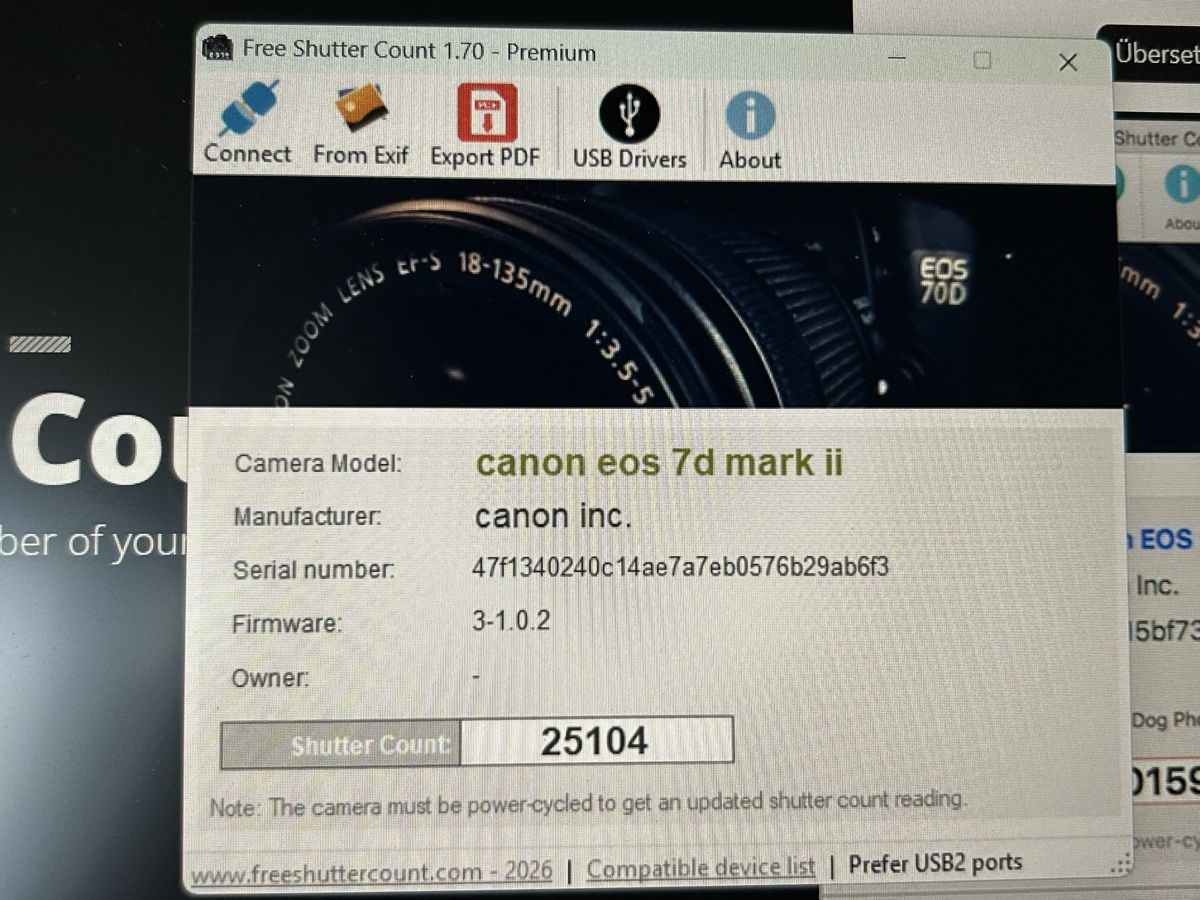The image size is (1200, 900).
Task: Click the Manufacturer label
Action: (308, 517)
